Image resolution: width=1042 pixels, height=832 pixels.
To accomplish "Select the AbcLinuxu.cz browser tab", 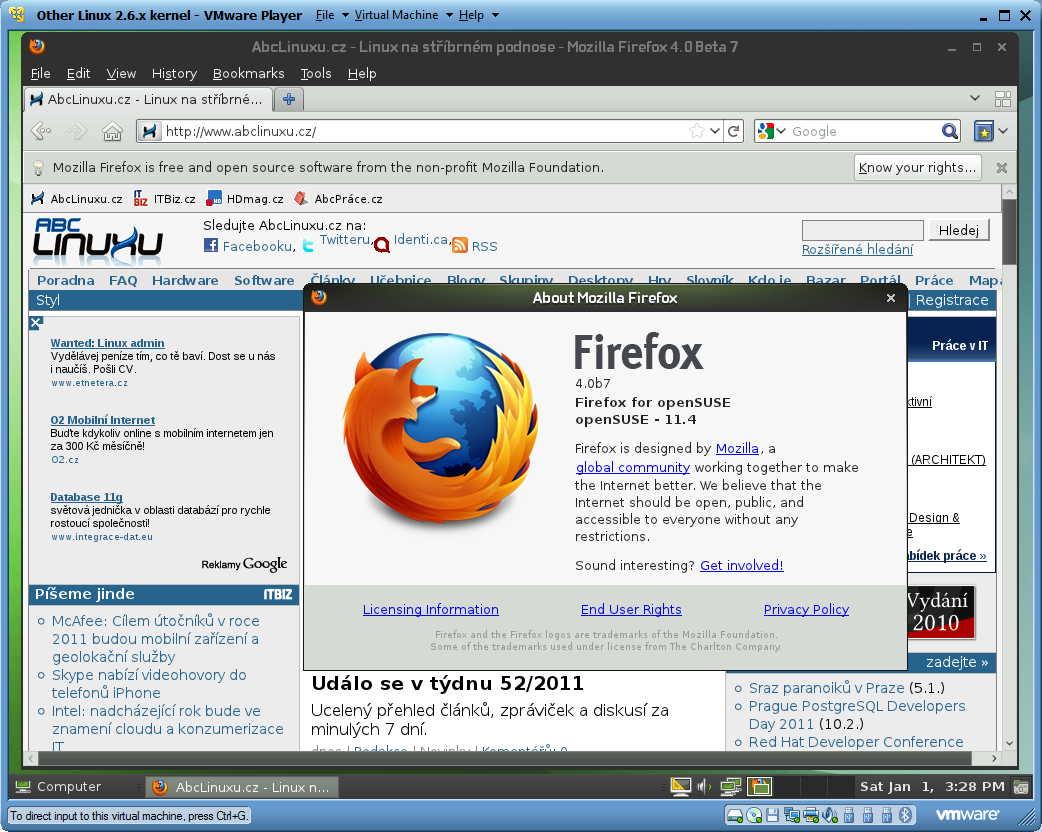I will point(149,99).
